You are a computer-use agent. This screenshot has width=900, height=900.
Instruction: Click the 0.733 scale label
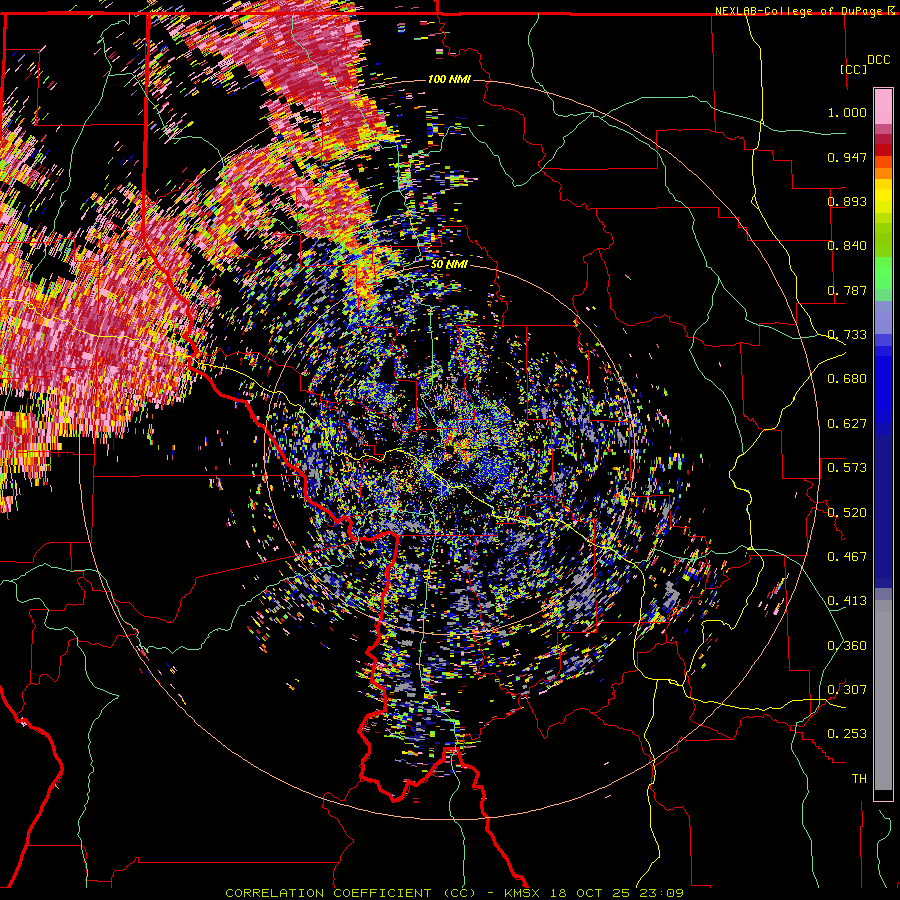pyautogui.click(x=847, y=335)
